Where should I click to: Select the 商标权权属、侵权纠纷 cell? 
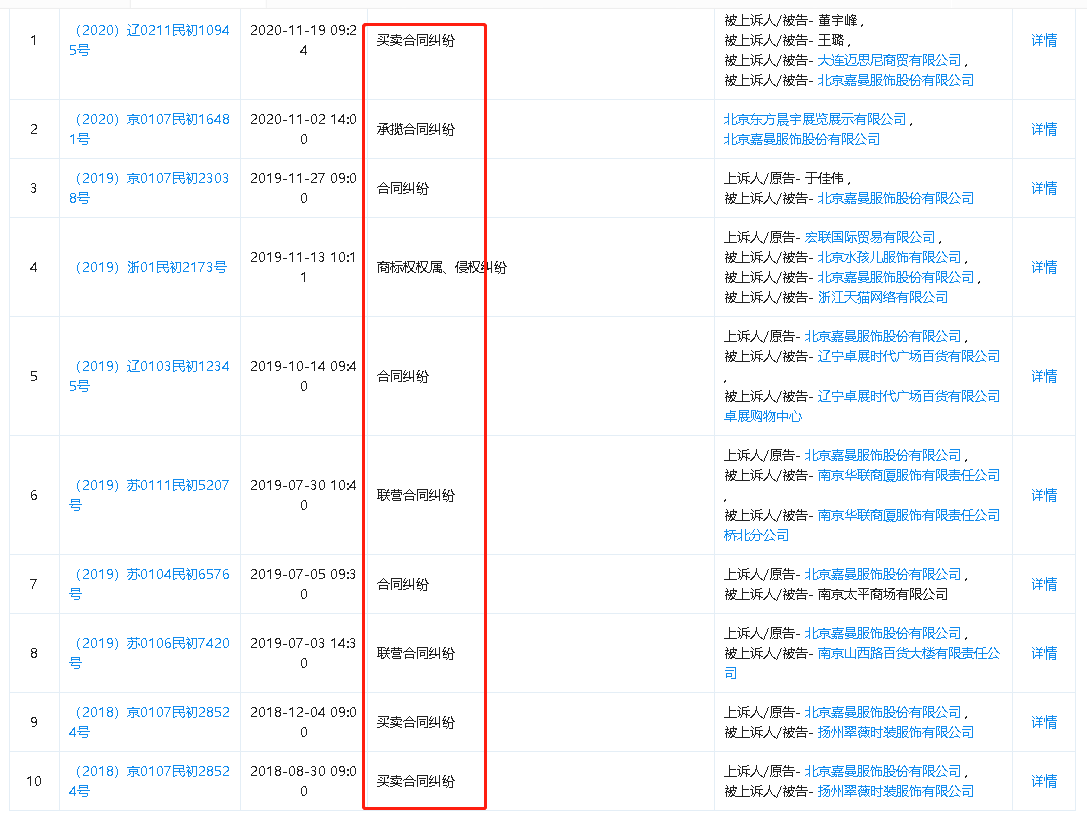(442, 267)
